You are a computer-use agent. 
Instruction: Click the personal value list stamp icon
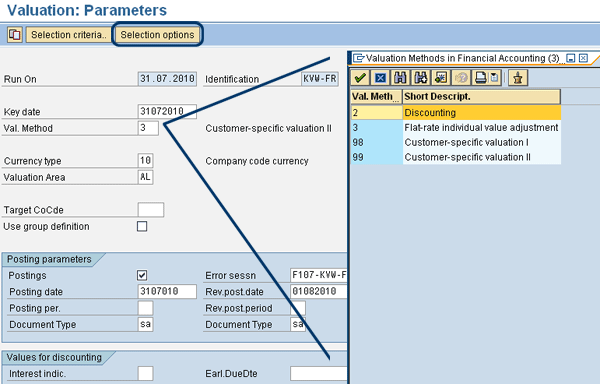coord(518,78)
